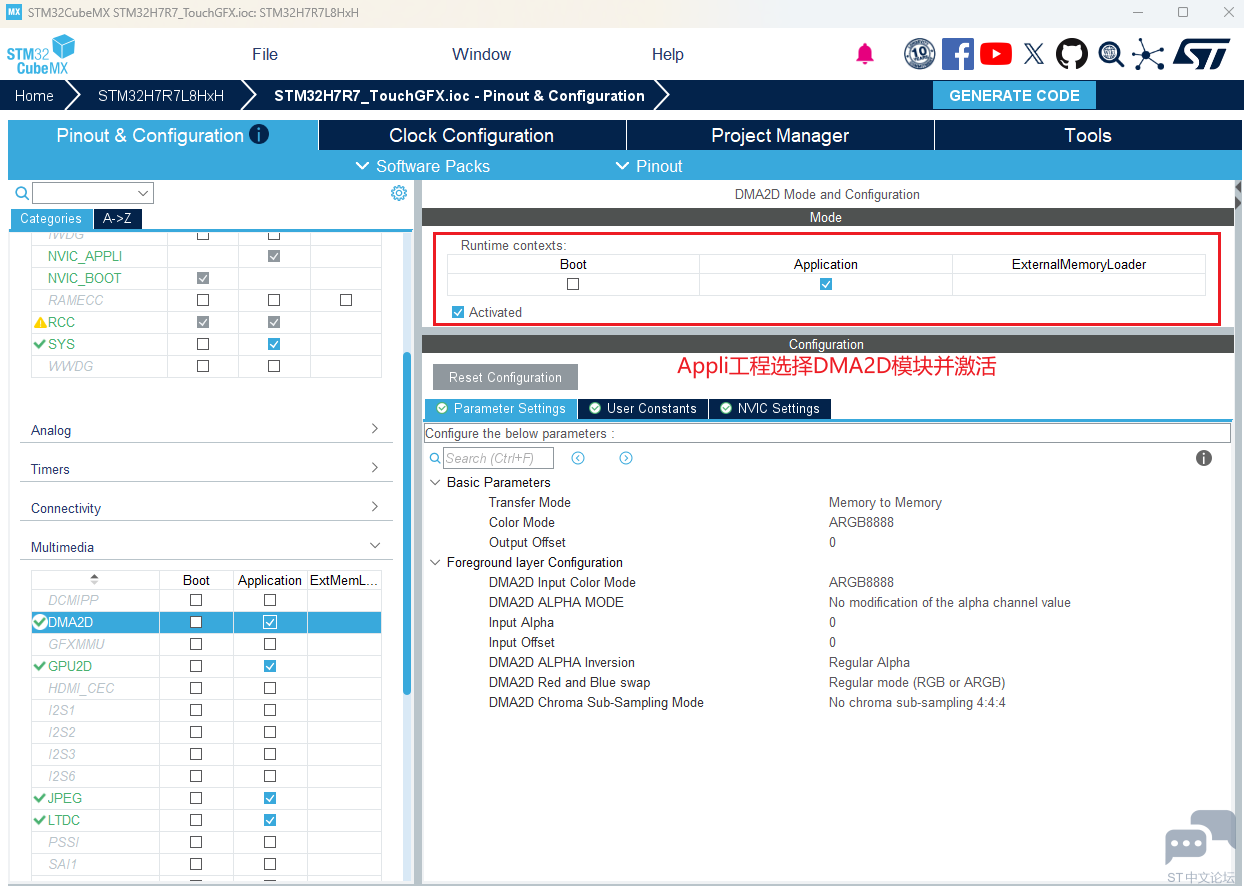Open ST YouTube channel icon

tap(995, 54)
